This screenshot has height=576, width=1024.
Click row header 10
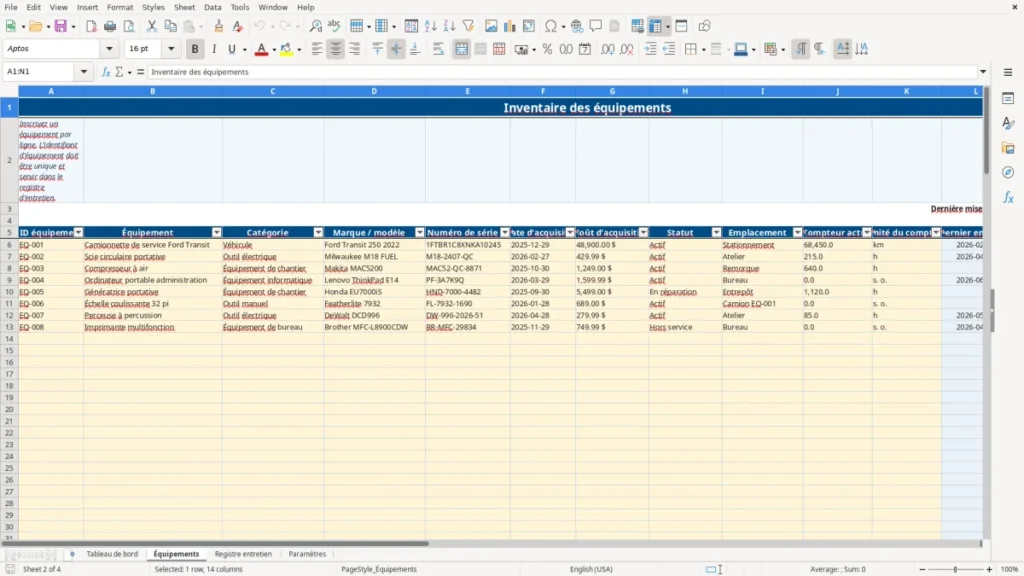coord(9,292)
